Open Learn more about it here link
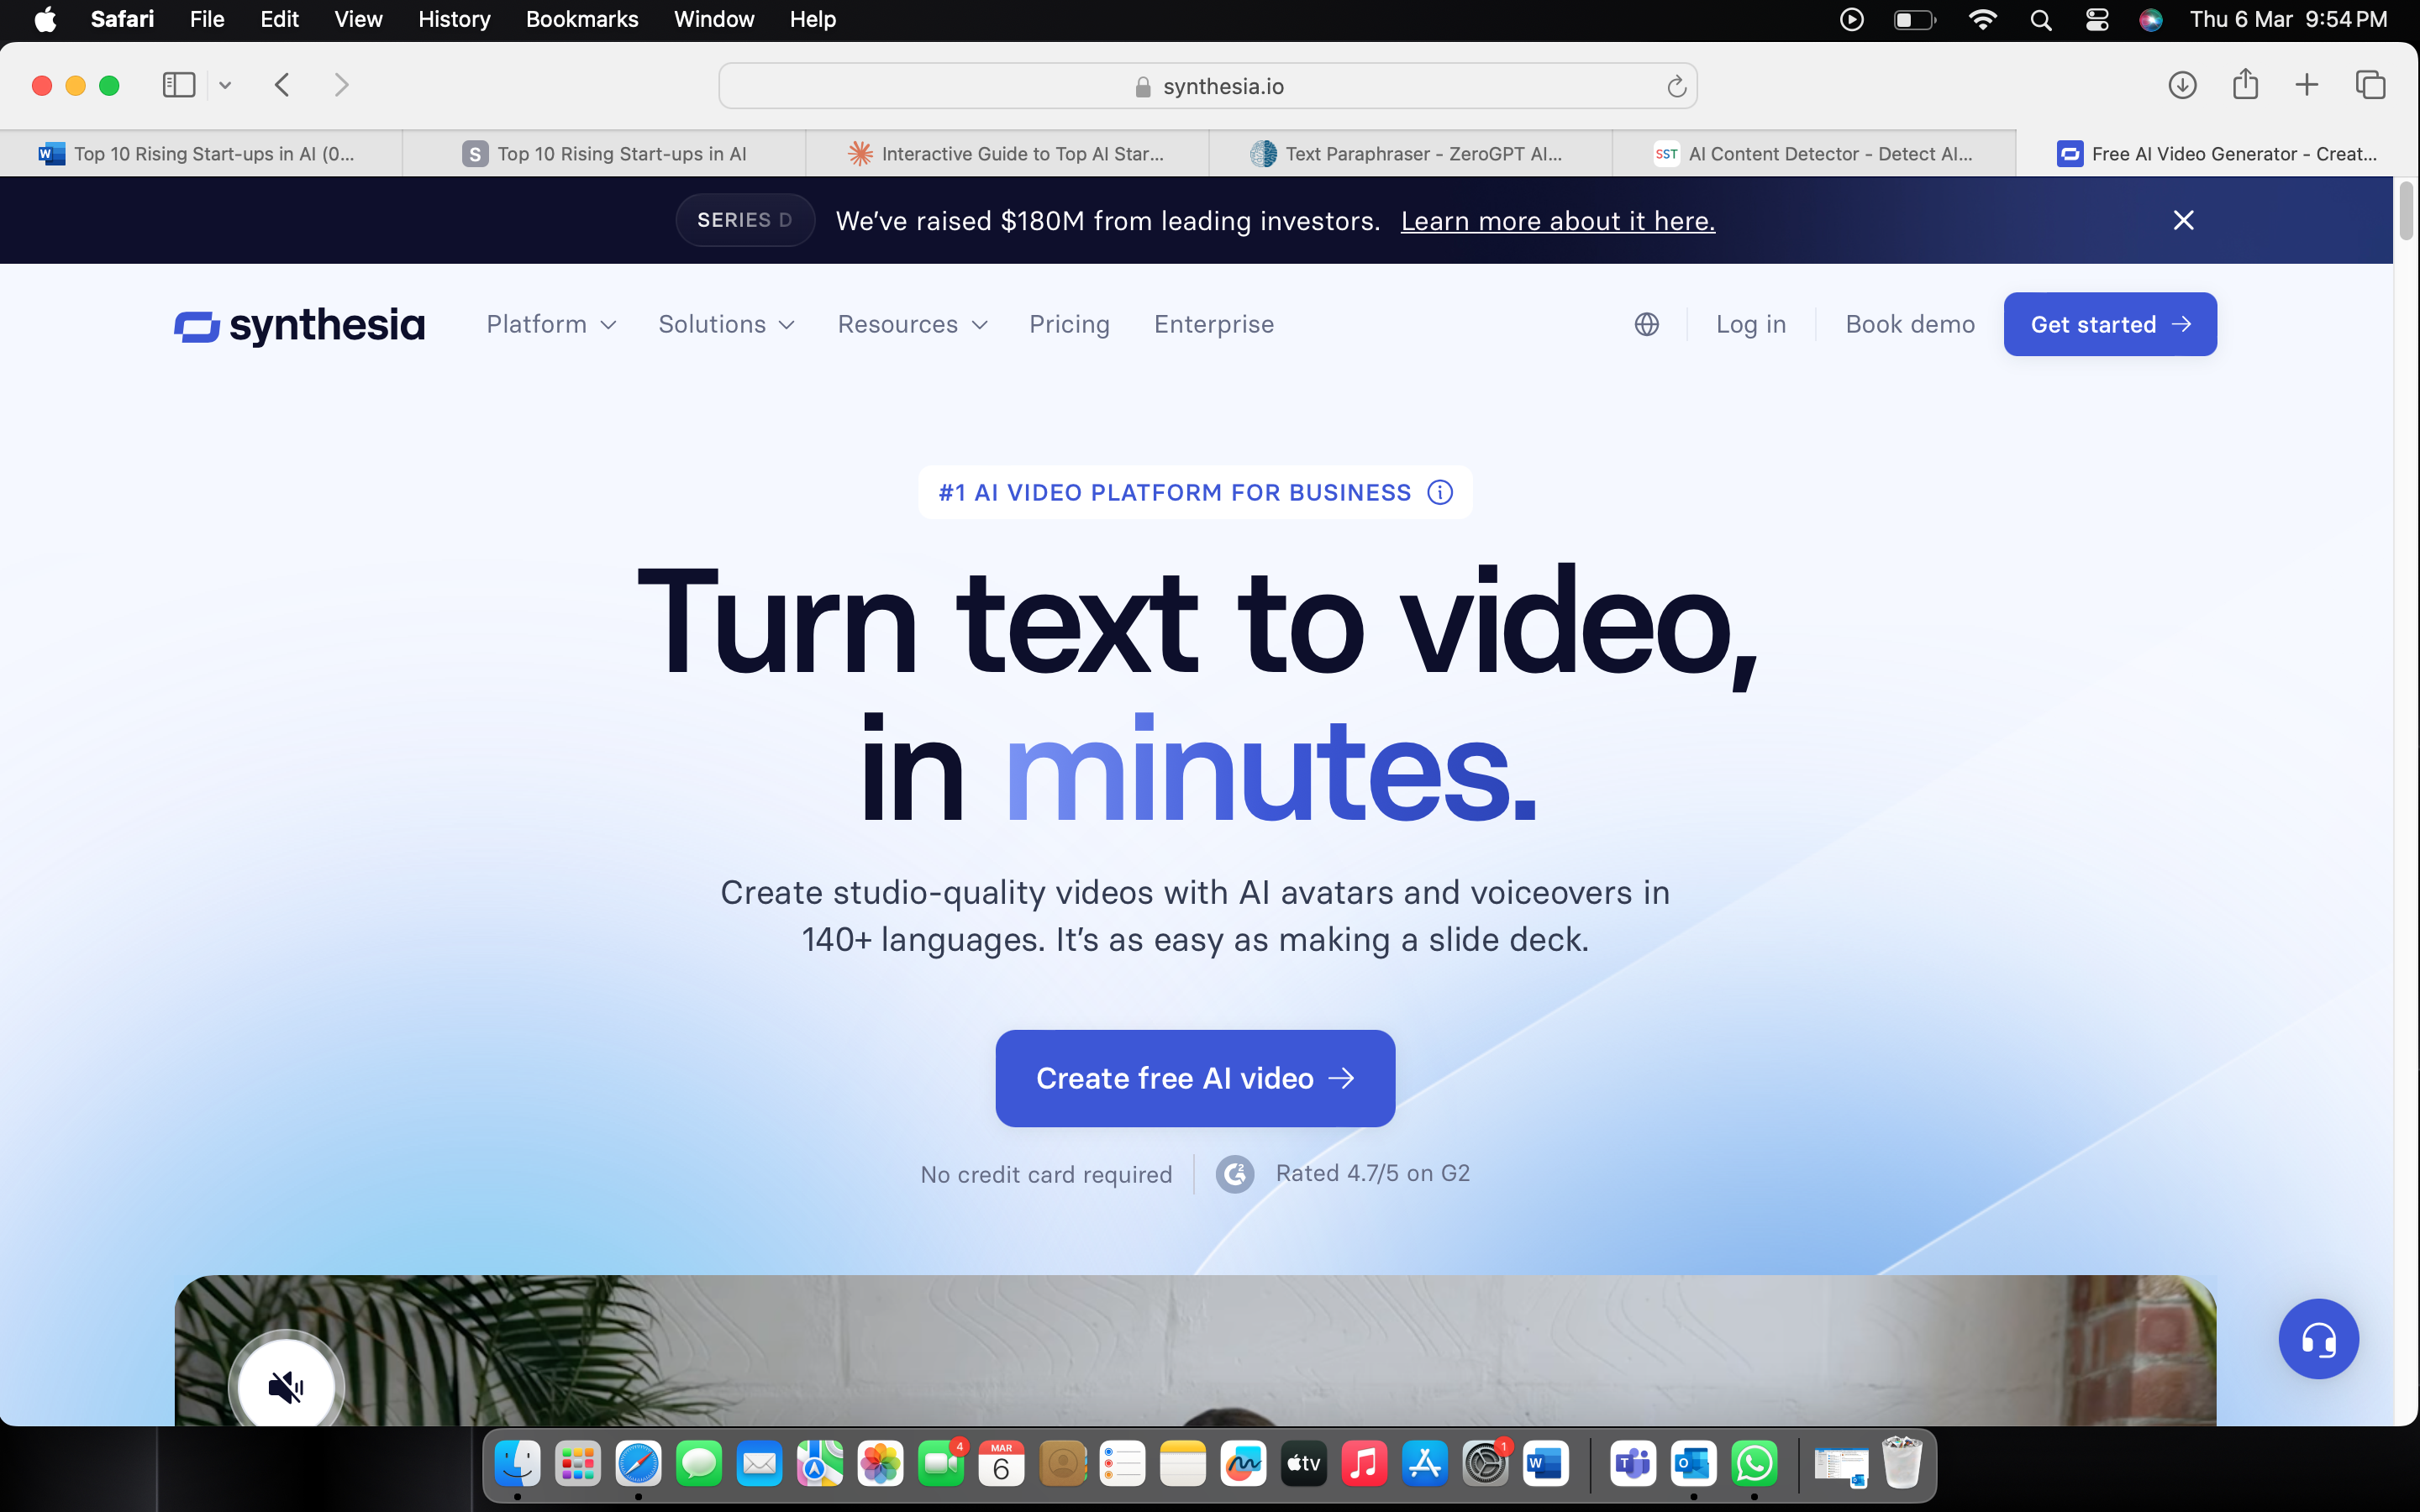2420x1512 pixels. [x=1557, y=221]
